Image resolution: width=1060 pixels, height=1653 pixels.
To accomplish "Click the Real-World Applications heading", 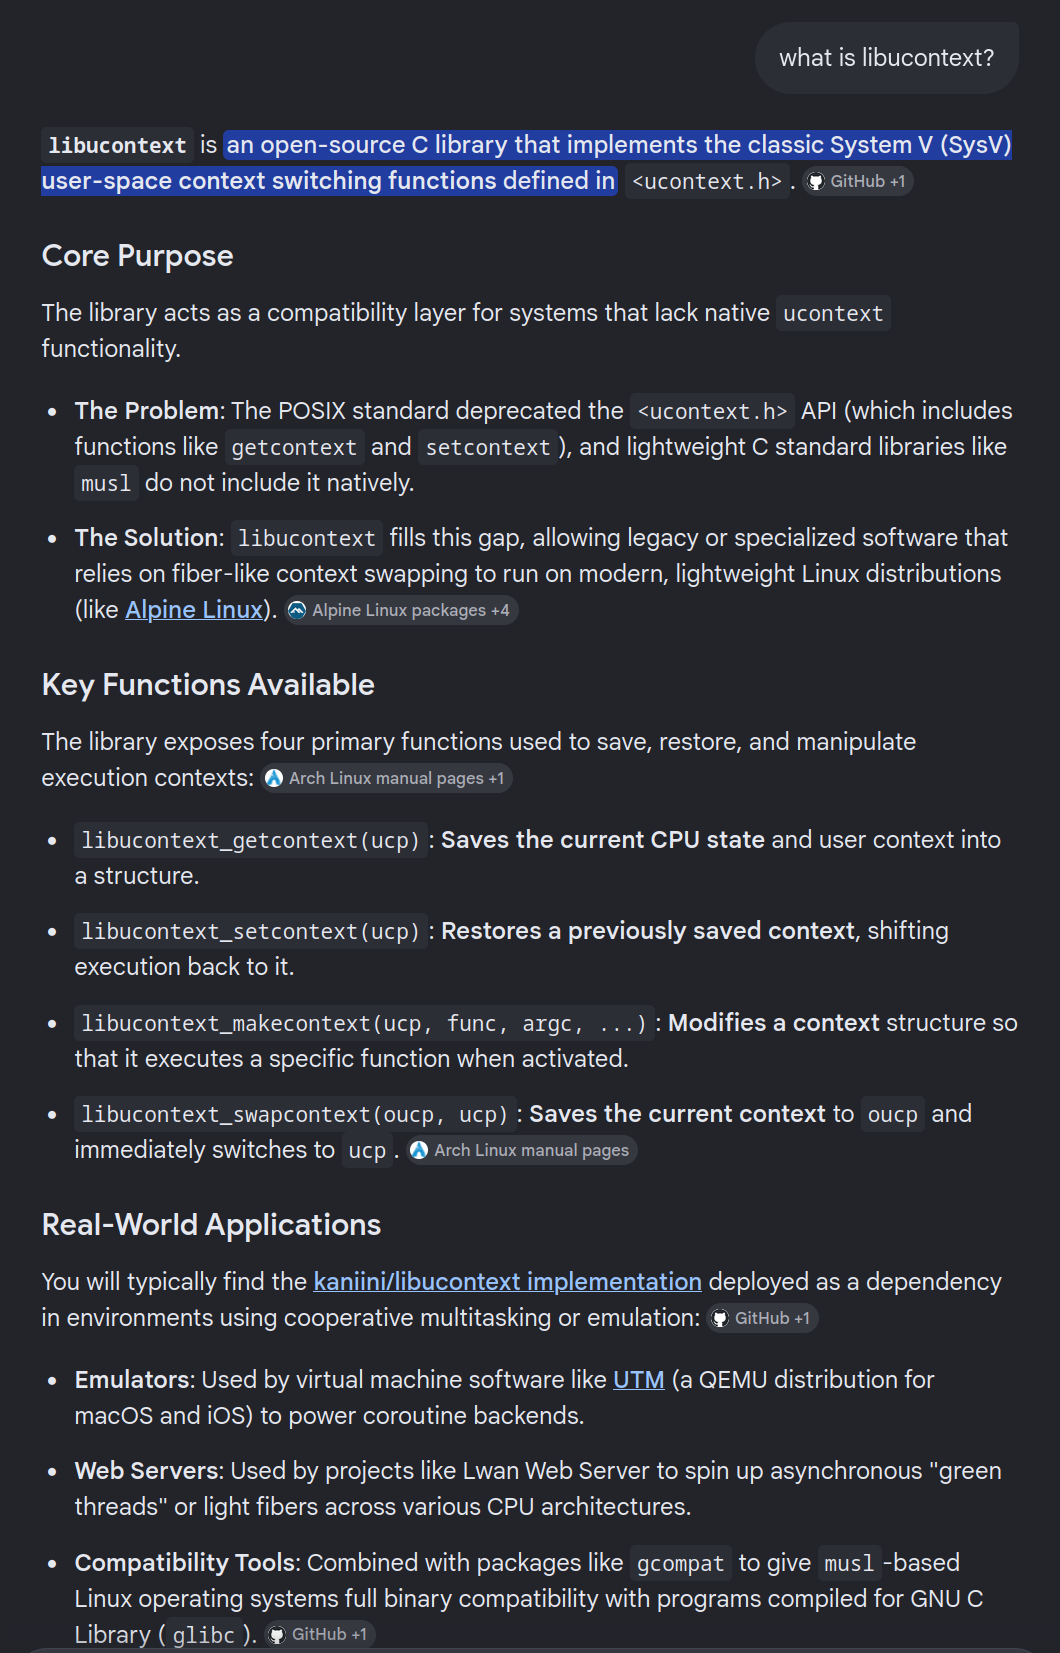I will click(x=211, y=1225).
